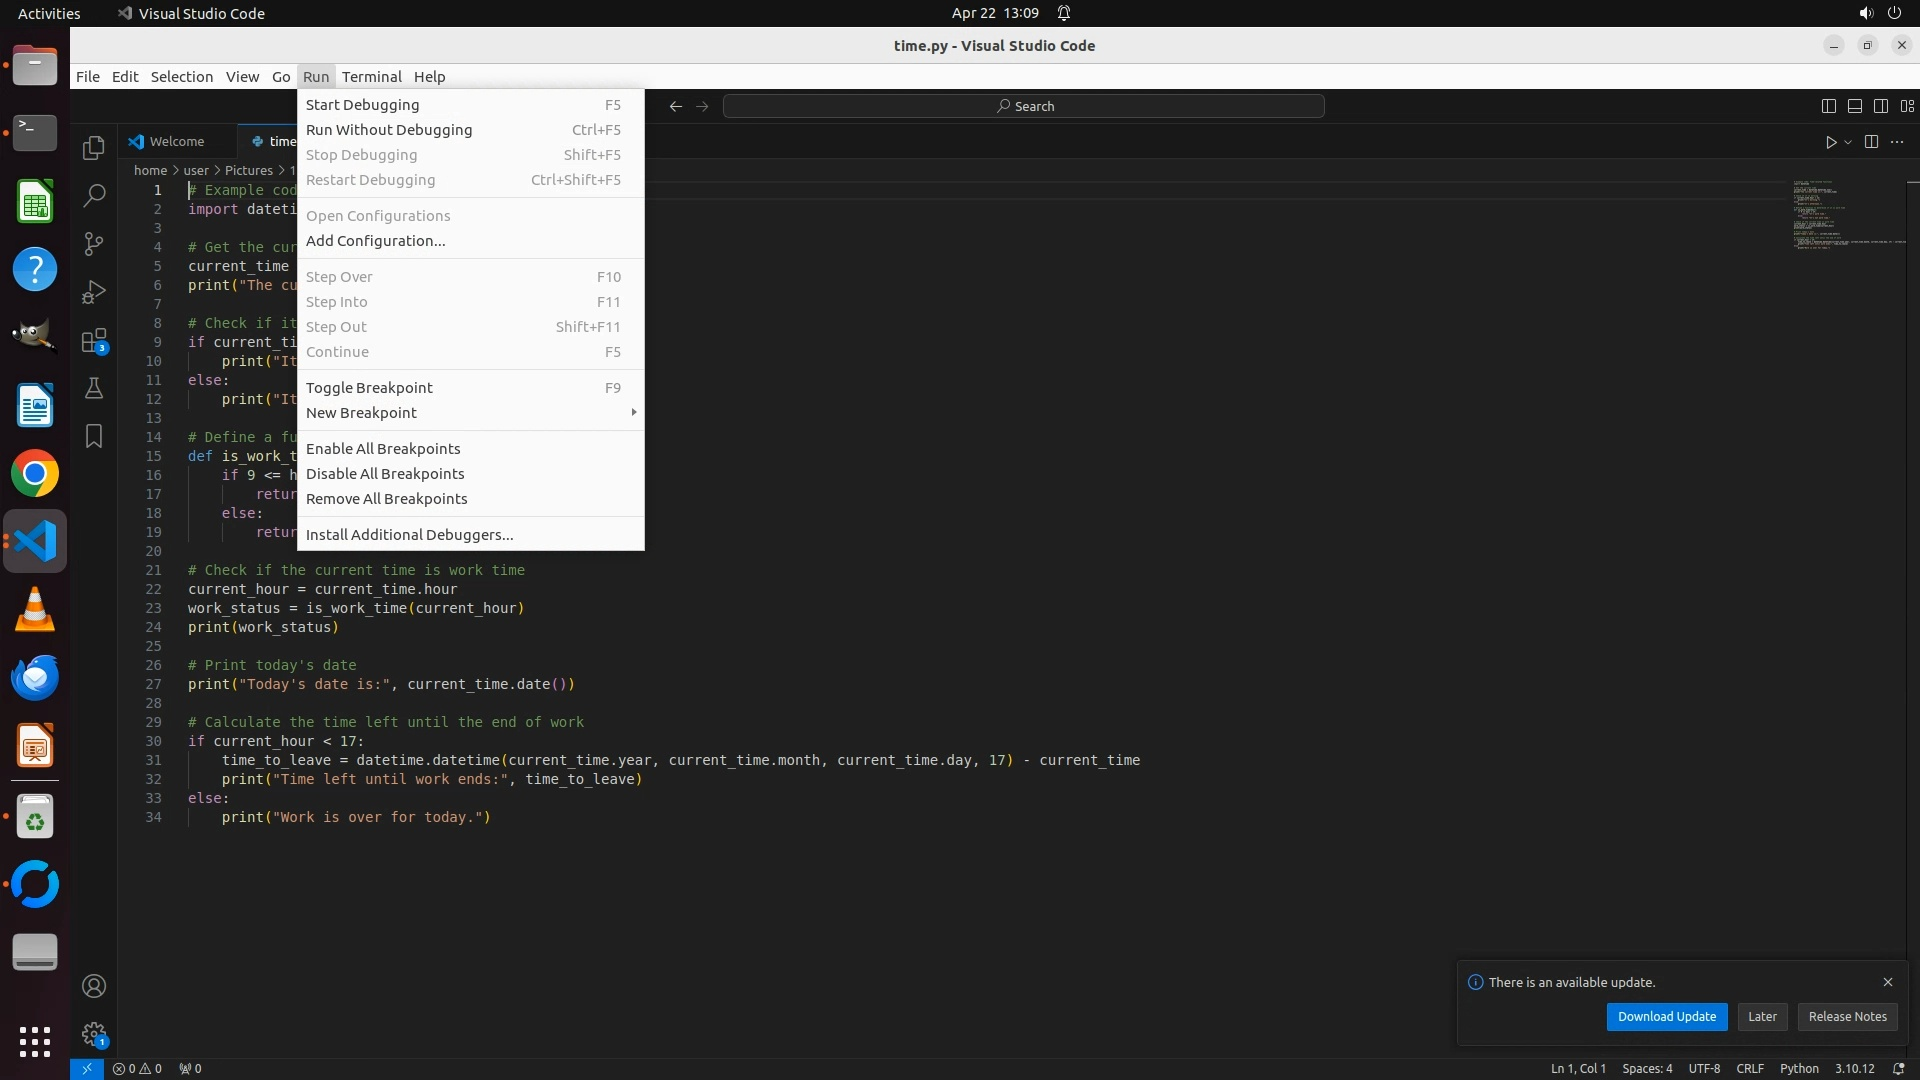
Task: Open the Testing flask icon
Action: [94, 388]
